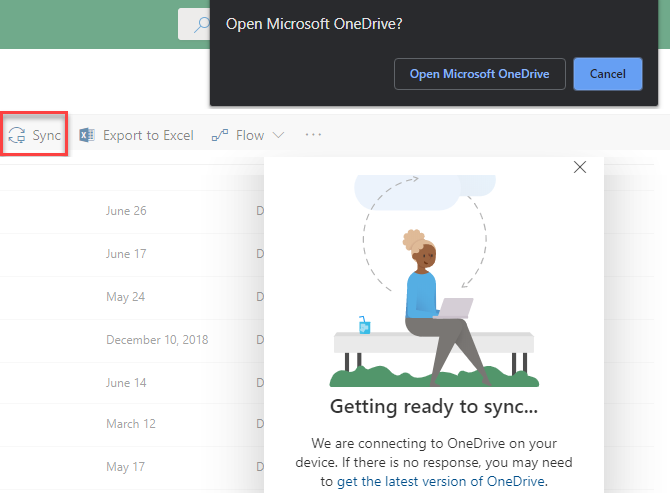The image size is (670, 493).
Task: Select the May 17 date cell
Action: point(126,467)
